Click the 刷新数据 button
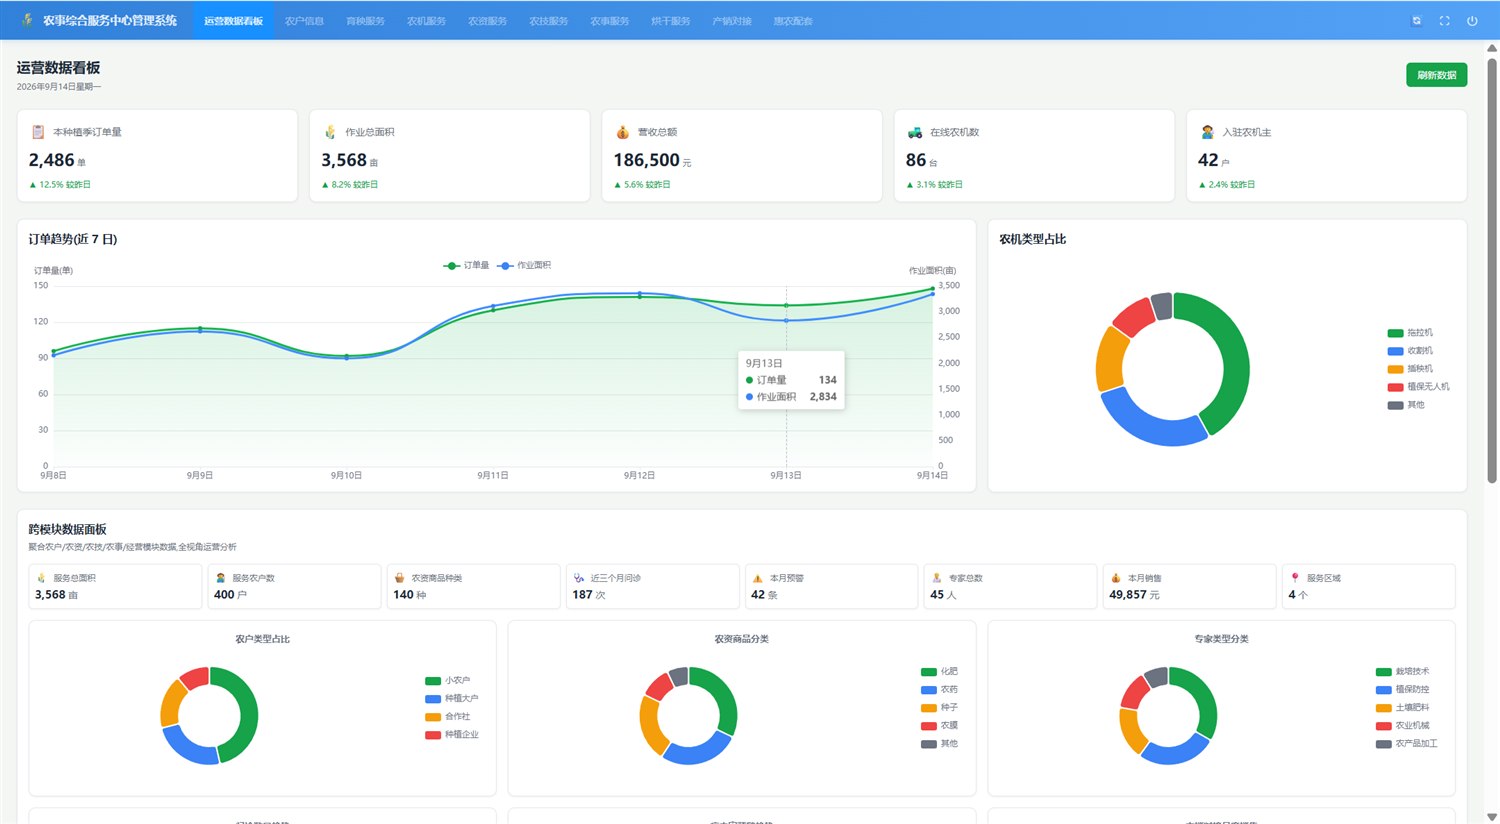Screen dimensions: 1500x824 1436,75
